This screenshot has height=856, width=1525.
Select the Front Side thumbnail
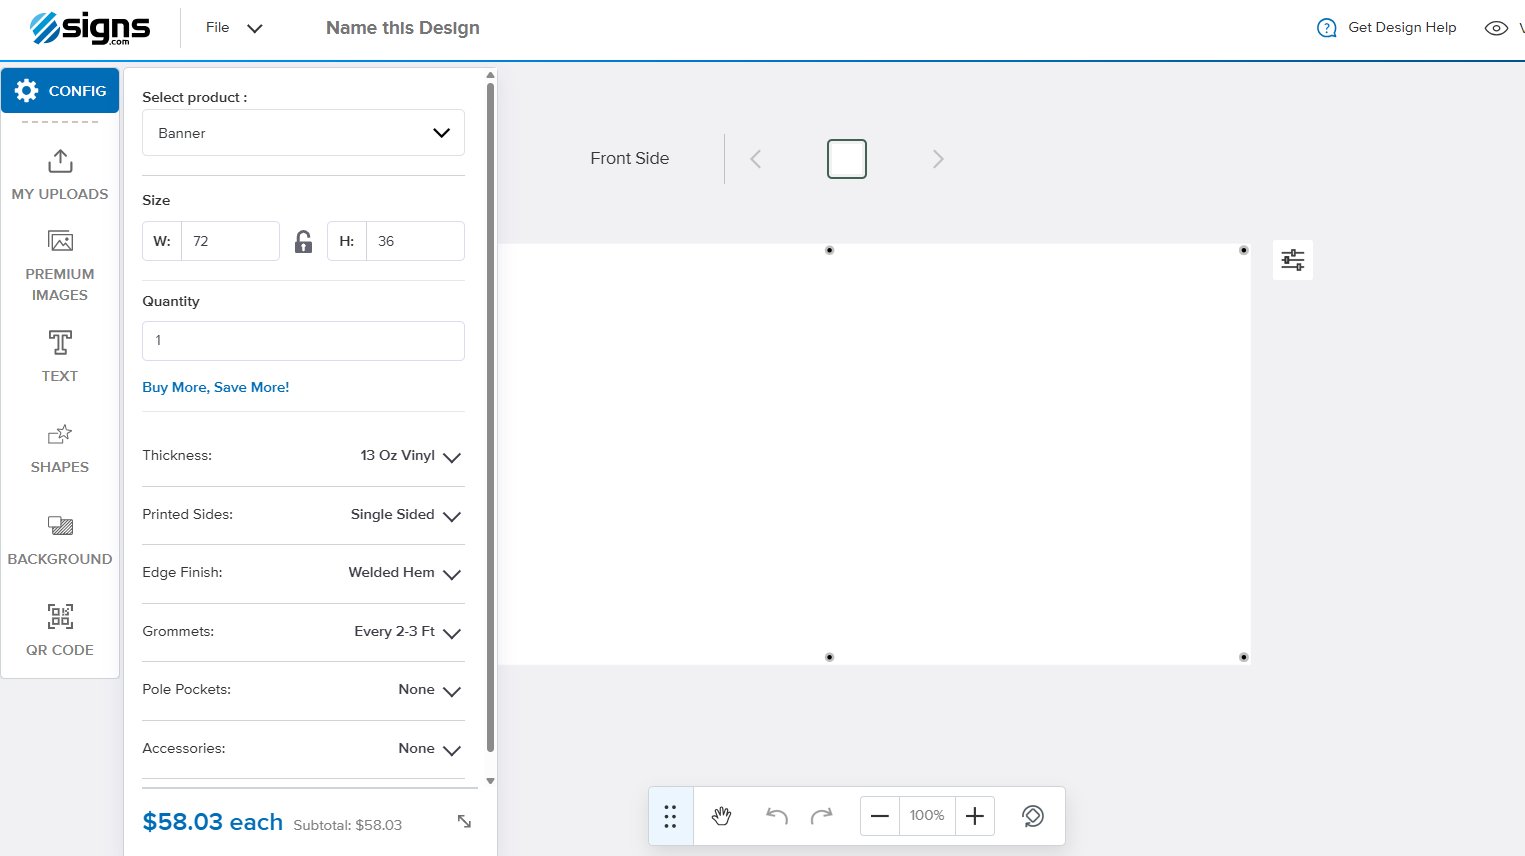[847, 159]
